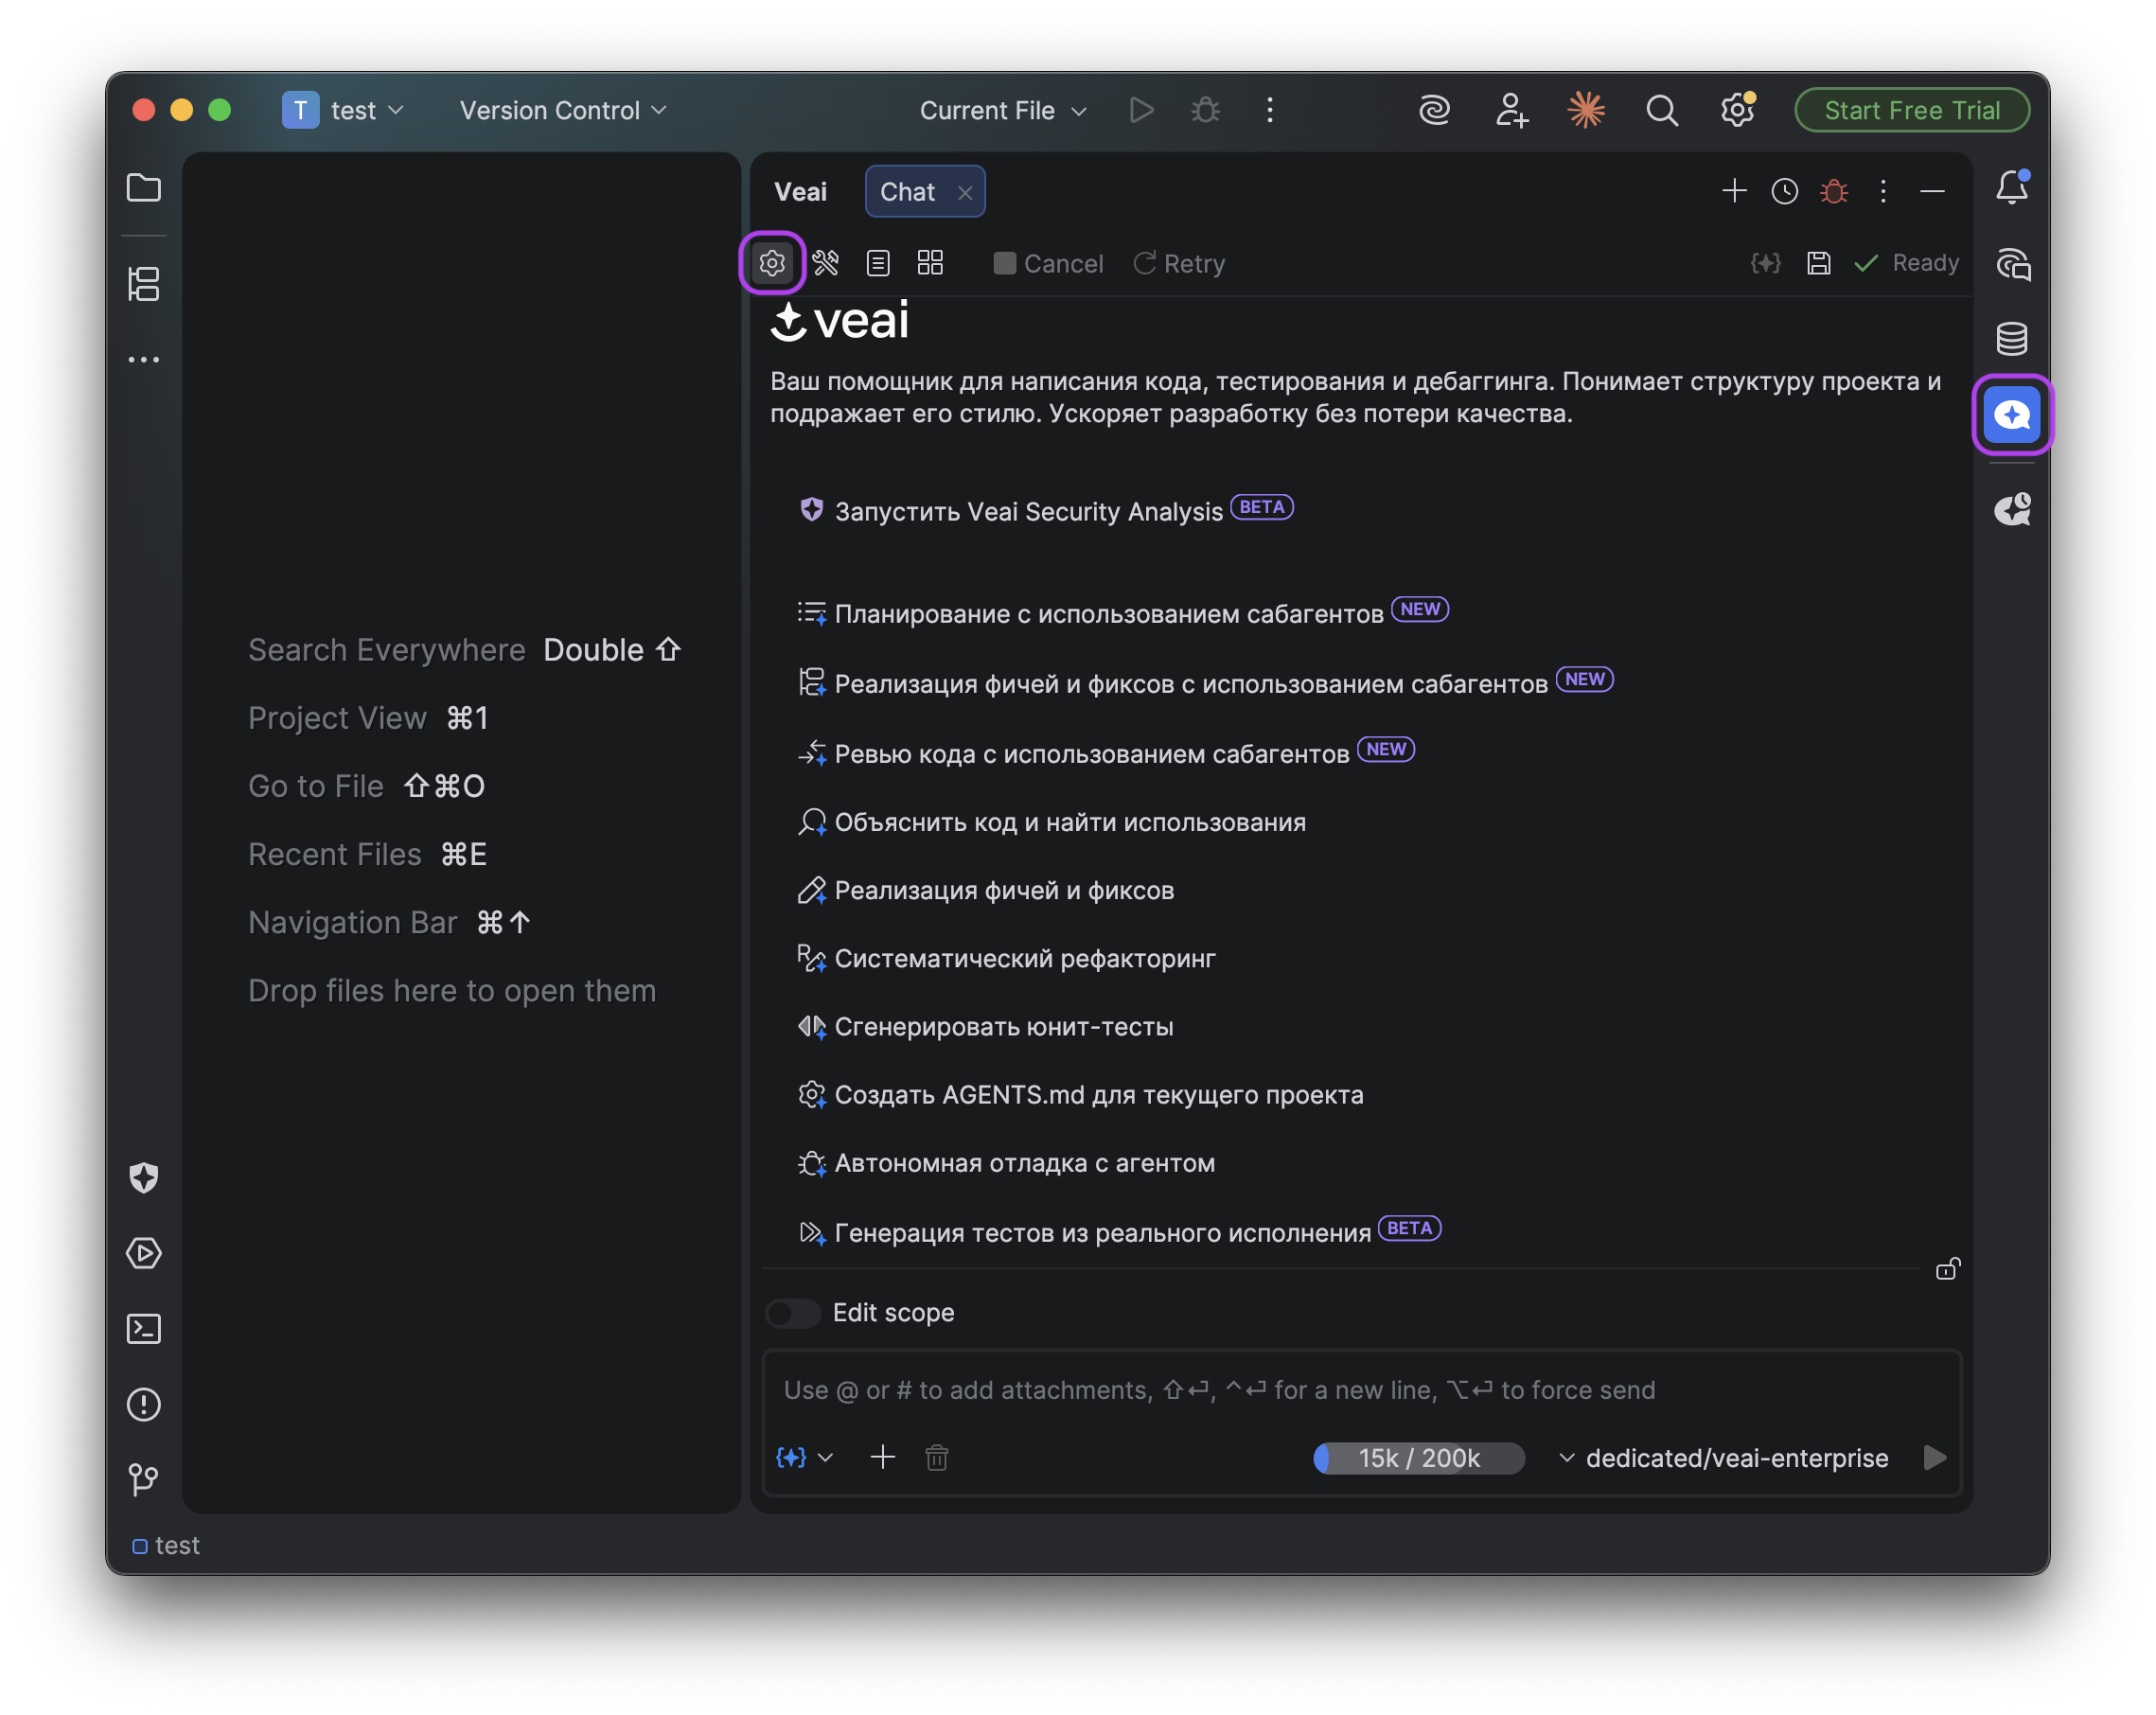Open the shield security tool window
This screenshot has width=2156, height=1715.
tap(144, 1178)
